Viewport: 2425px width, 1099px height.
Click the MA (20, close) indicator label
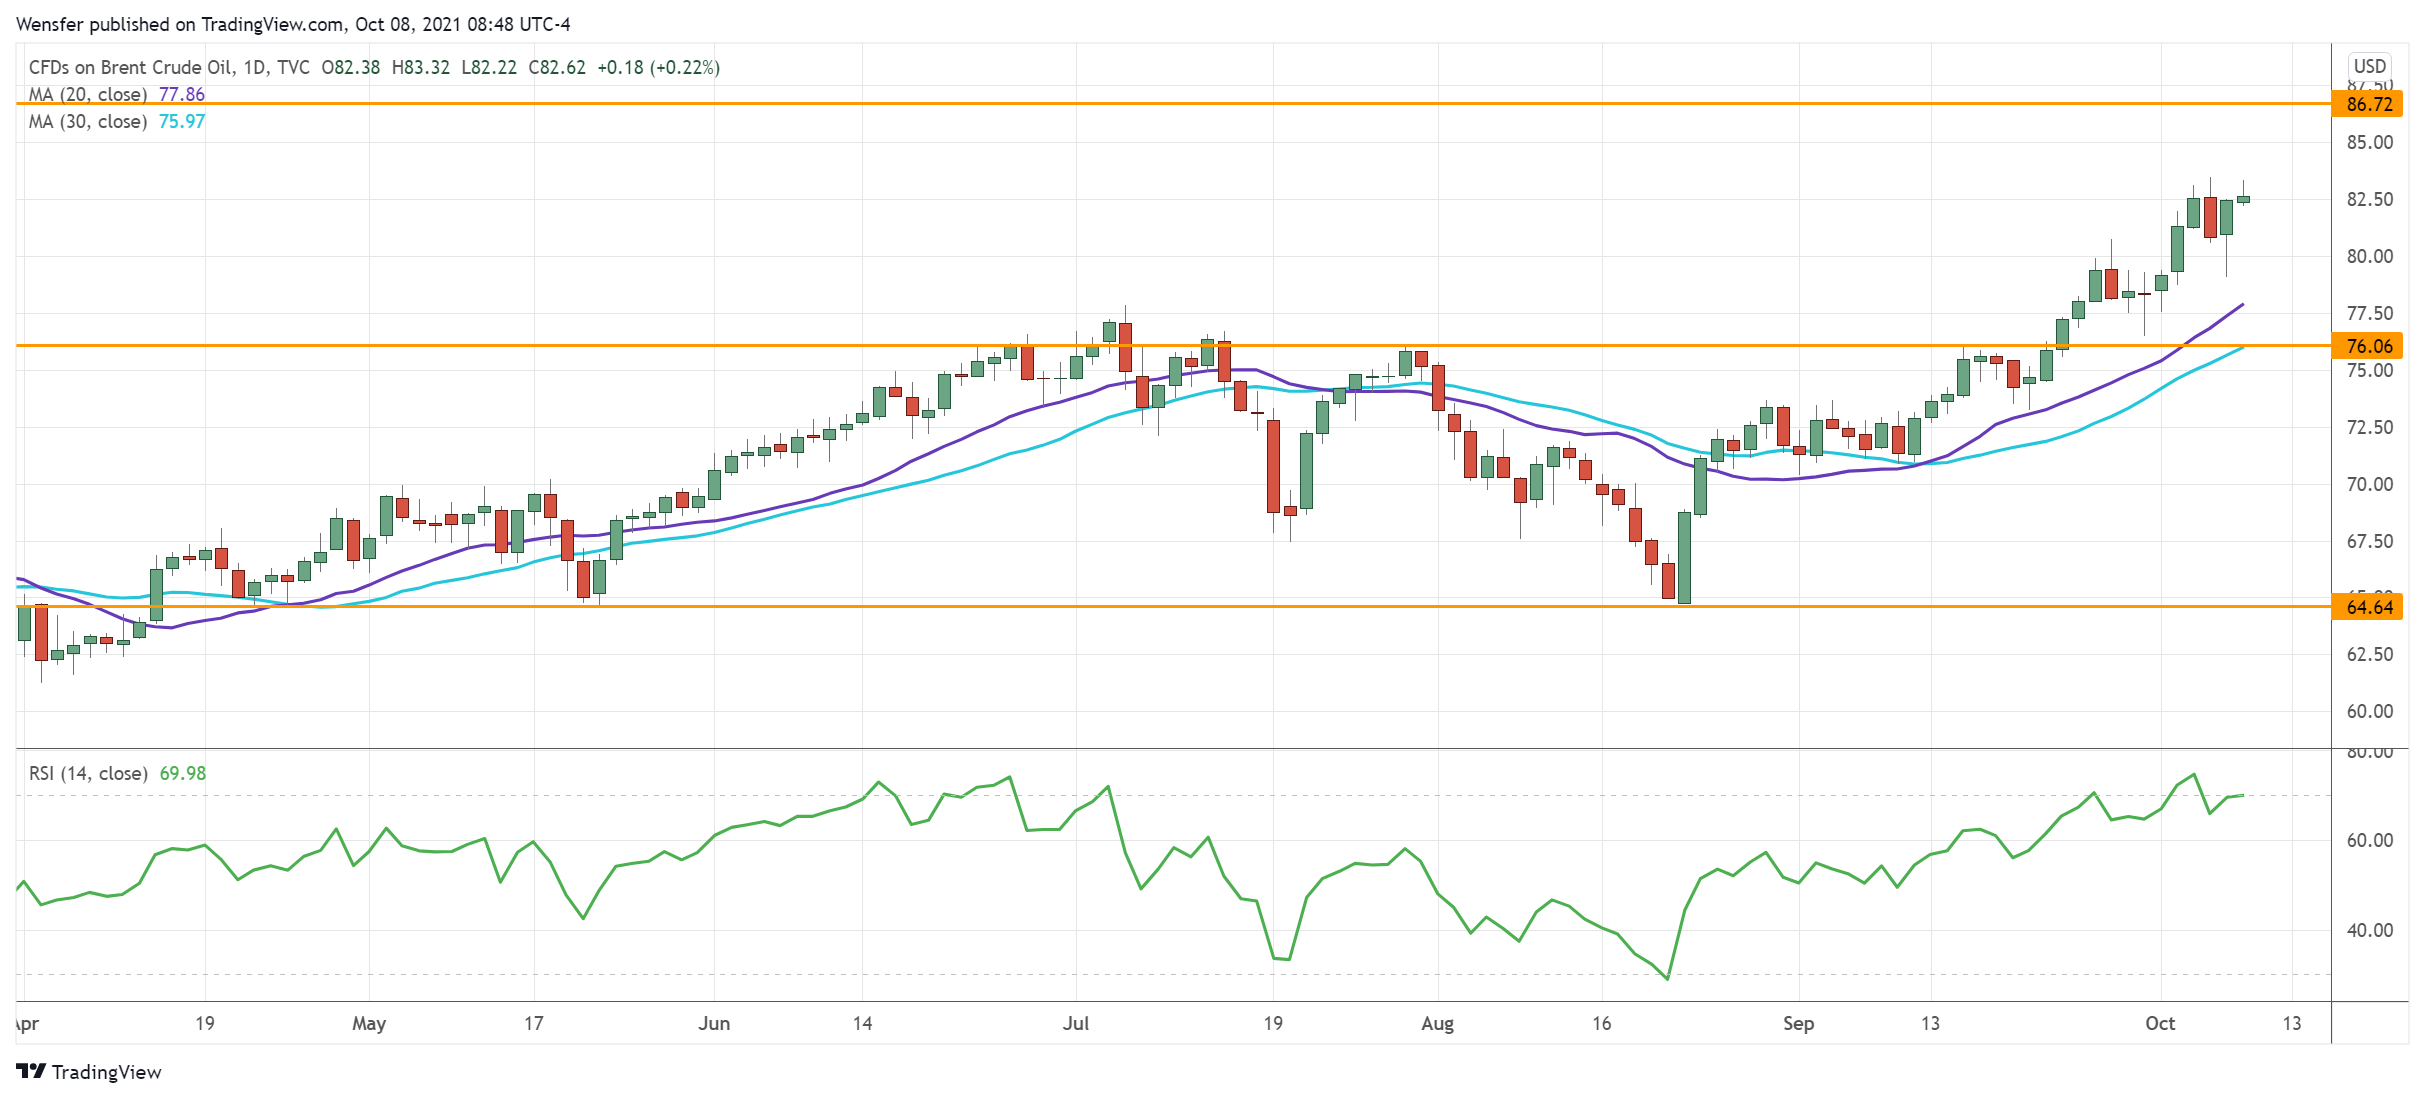click(x=88, y=94)
